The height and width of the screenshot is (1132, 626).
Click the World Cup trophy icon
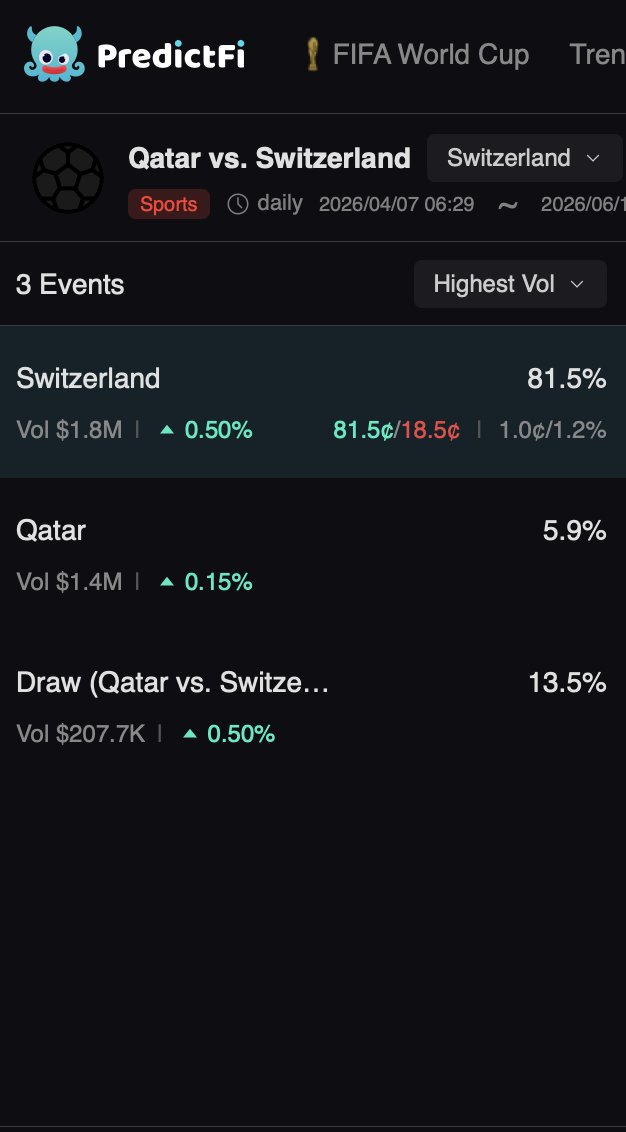(x=312, y=54)
